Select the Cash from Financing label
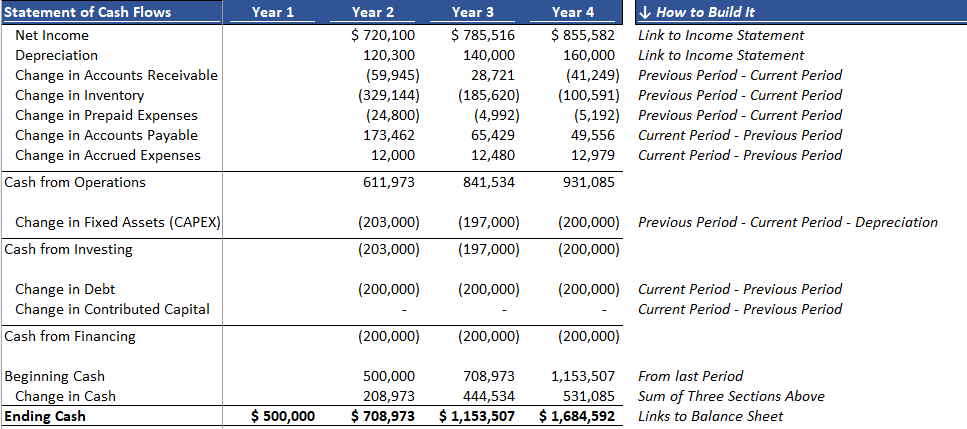This screenshot has width=967, height=429. (70, 336)
